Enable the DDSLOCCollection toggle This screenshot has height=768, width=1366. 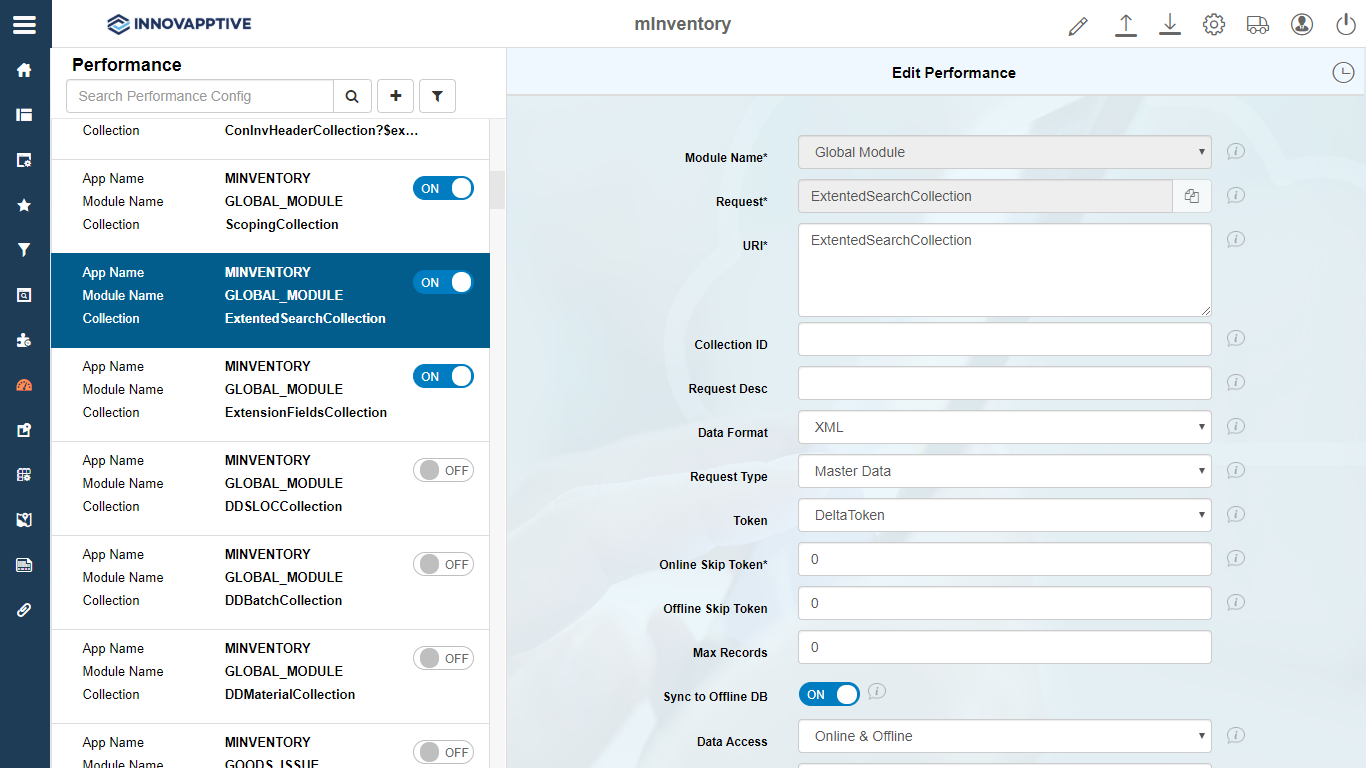click(x=443, y=470)
